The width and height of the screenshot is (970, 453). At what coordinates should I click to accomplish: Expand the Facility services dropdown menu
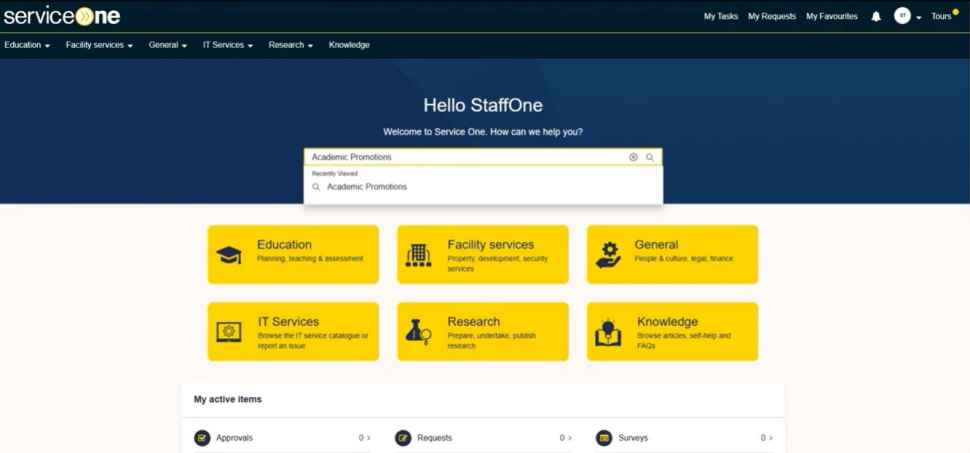[99, 45]
